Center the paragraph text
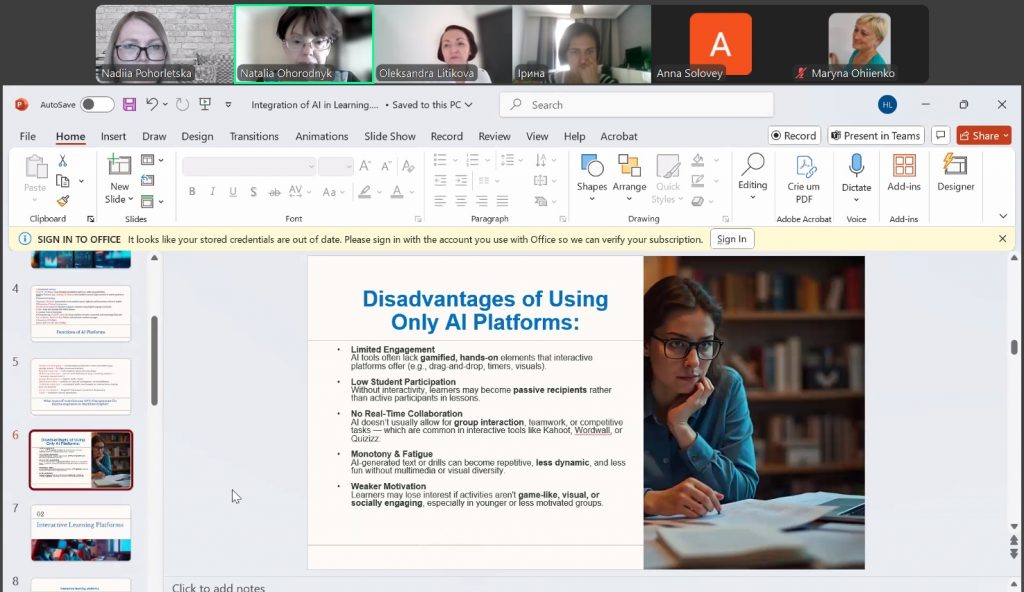Screen dimensions: 1024x592 pyautogui.click(x=461, y=201)
